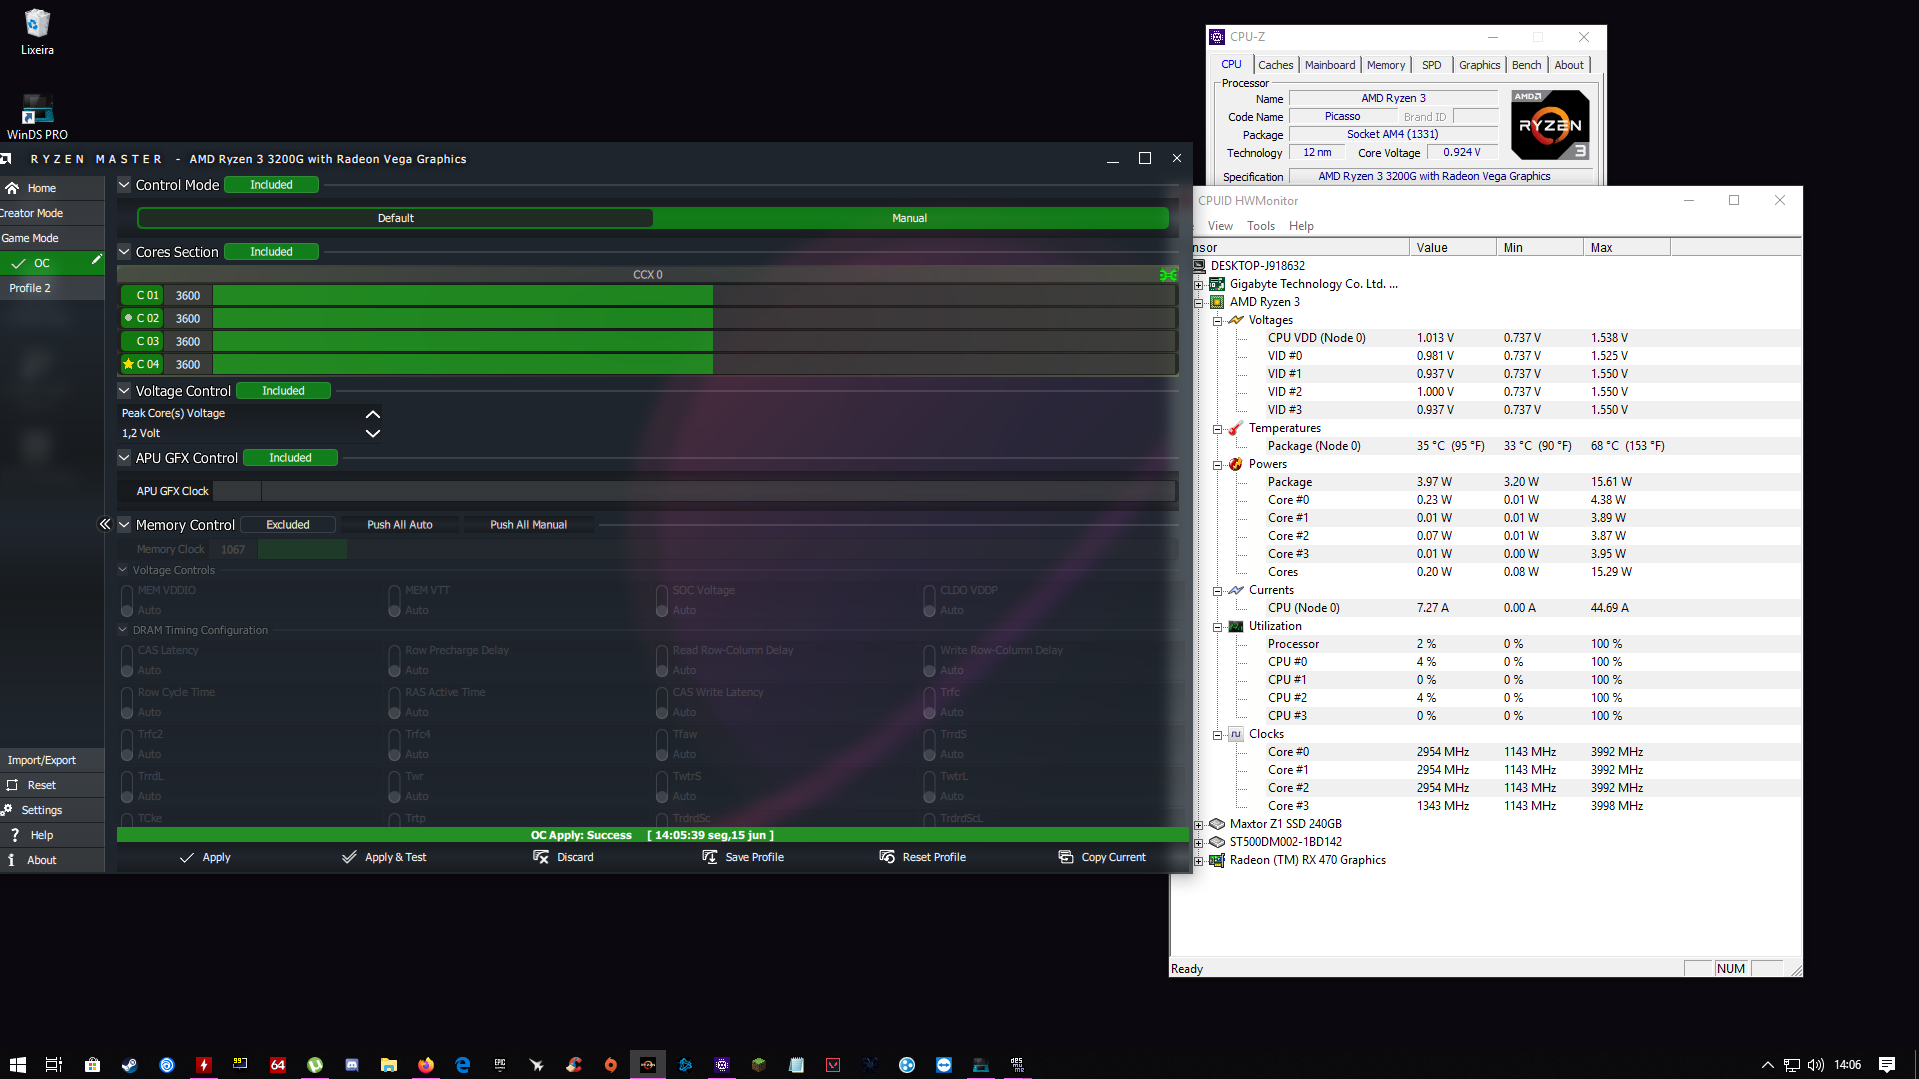Open Settings in Ryzen Master sidebar

click(41, 810)
